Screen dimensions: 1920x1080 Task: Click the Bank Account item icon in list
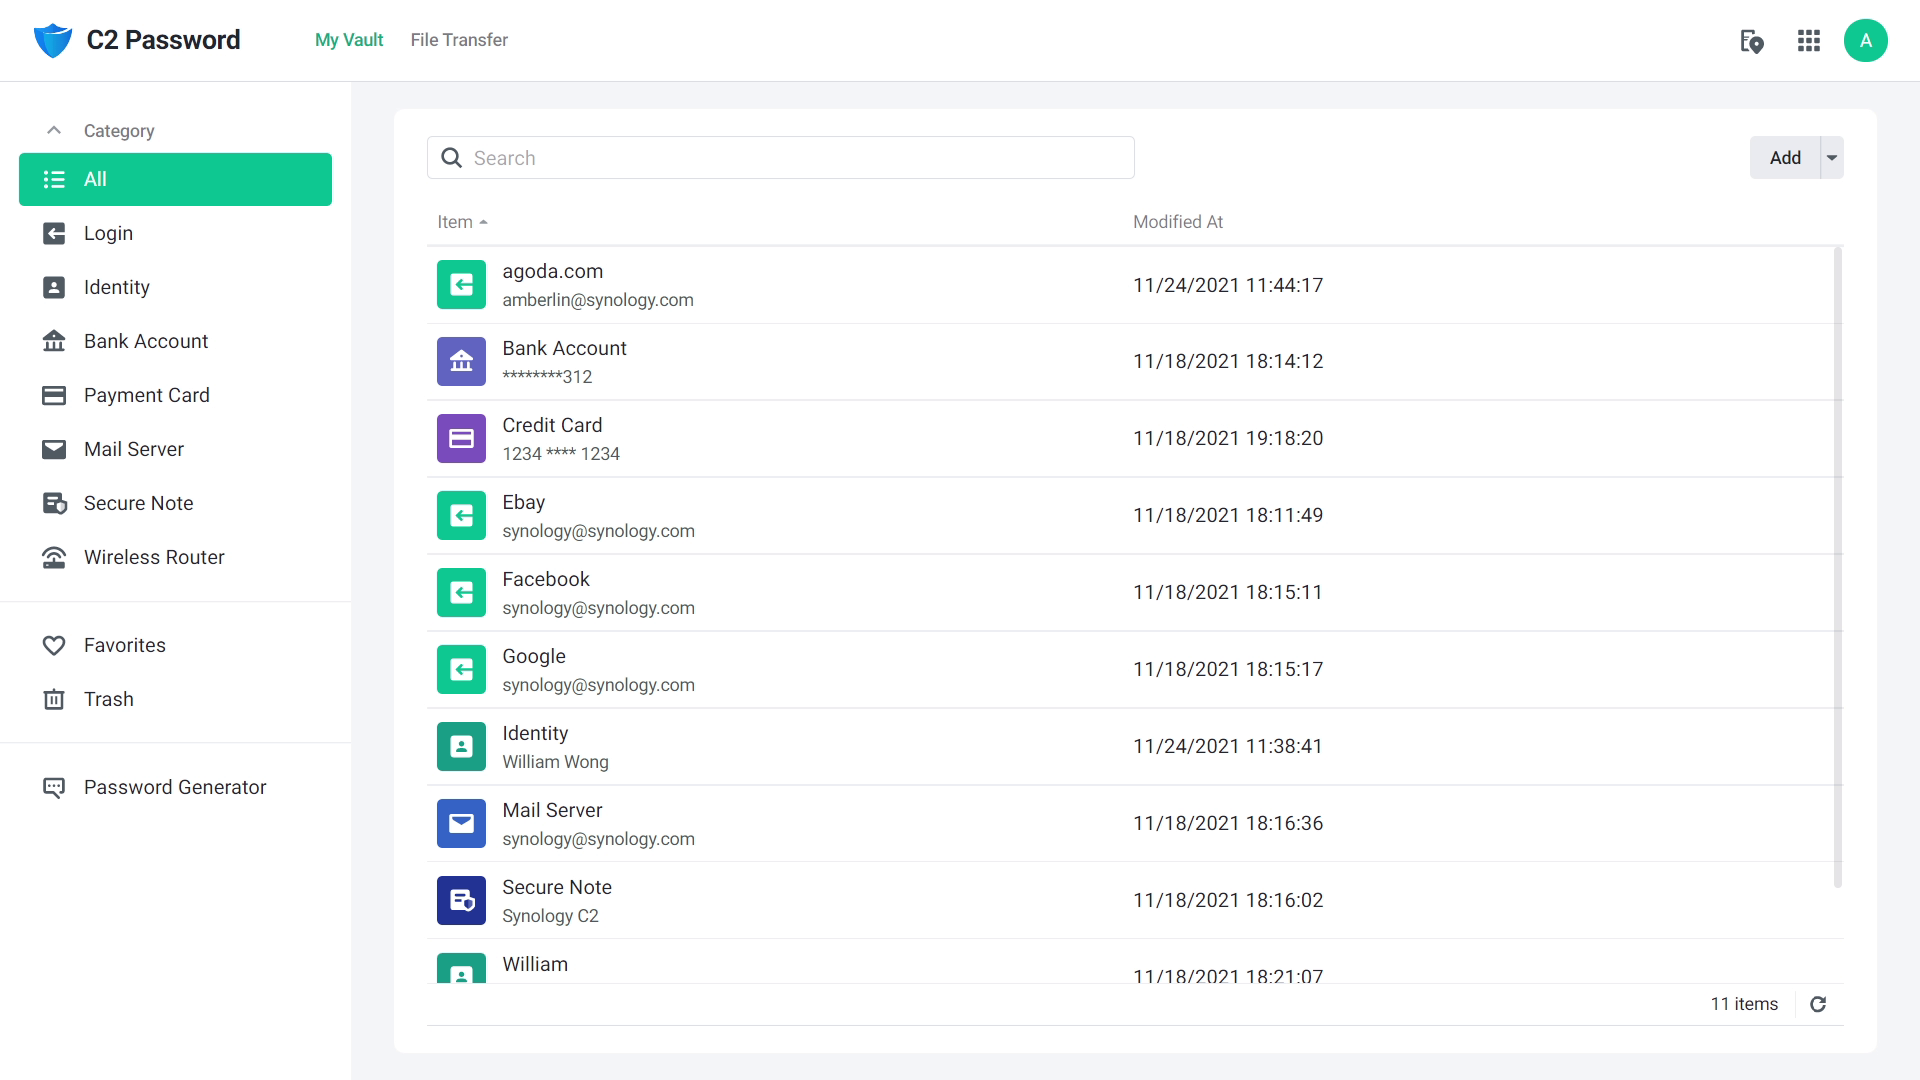pyautogui.click(x=461, y=362)
